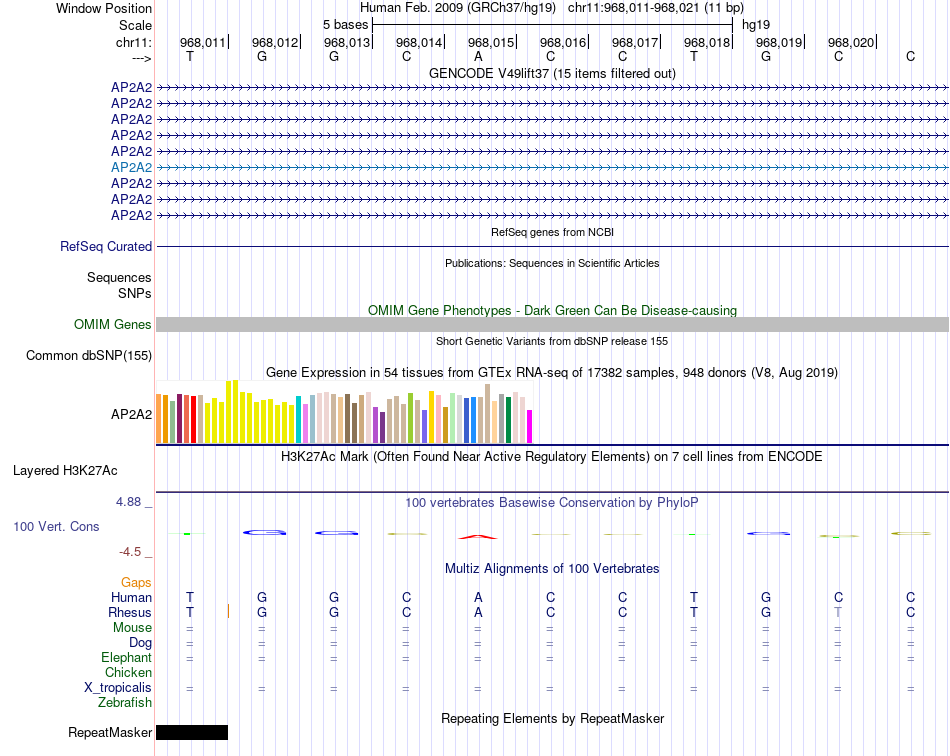Click base A in the reference sequence row
Screen dimensions: 950x756
[x=478, y=56]
